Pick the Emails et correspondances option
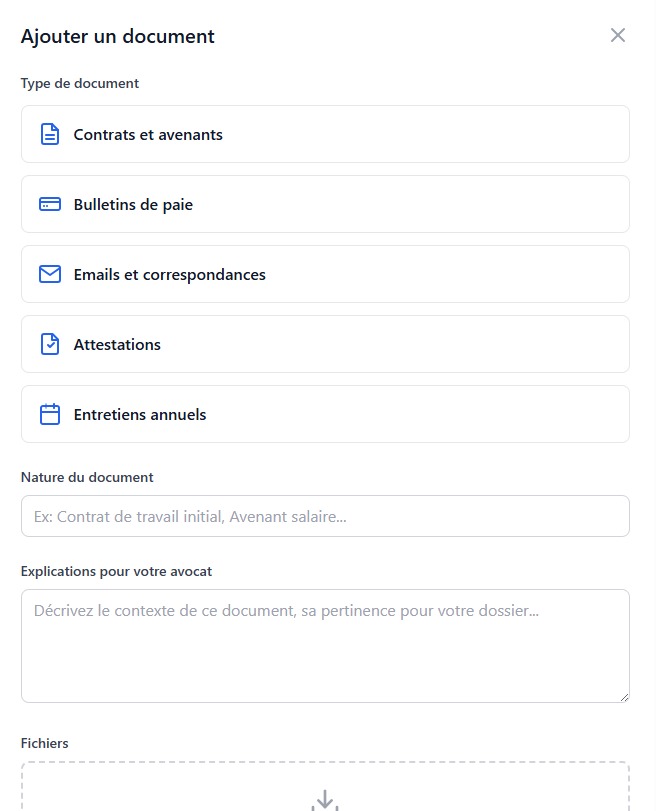 [325, 274]
